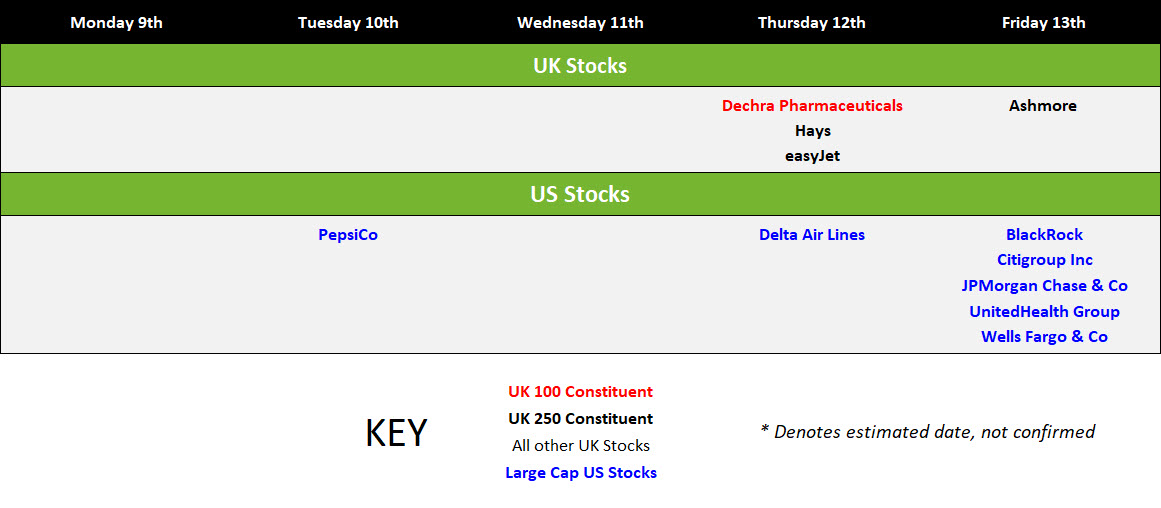1161x508 pixels.
Task: Select the PepsiCo entry
Action: click(x=348, y=235)
